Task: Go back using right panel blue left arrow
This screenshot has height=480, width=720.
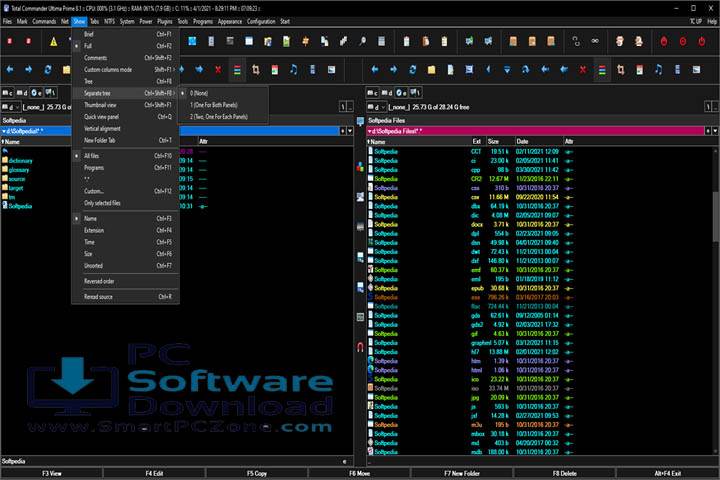Action: coord(375,69)
